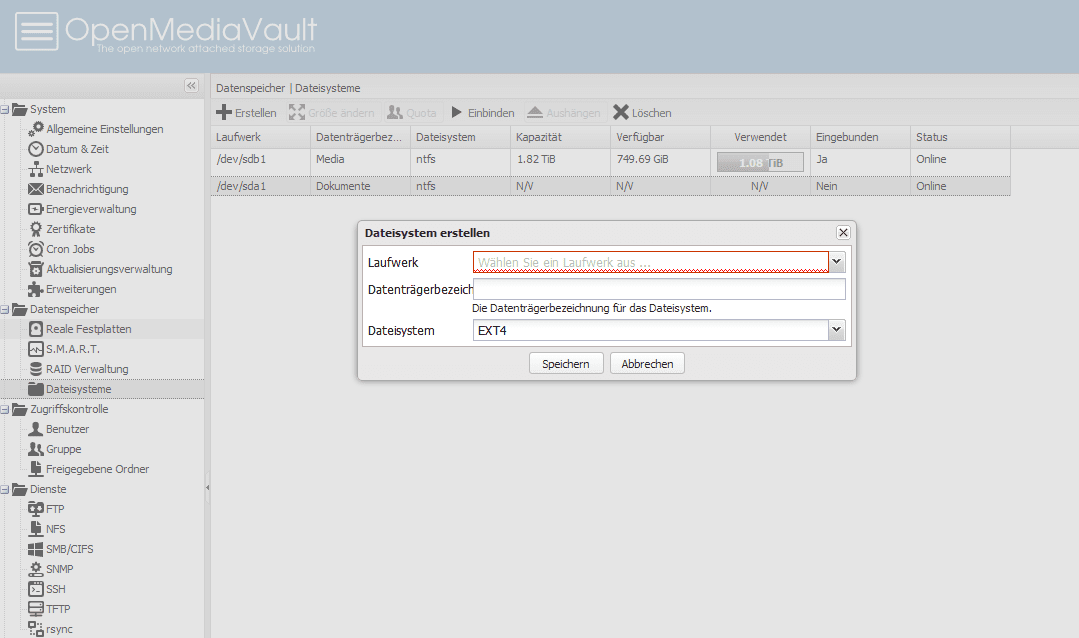The width and height of the screenshot is (1079, 638).
Task: Open Datum & Zeit clock icon
Action: (x=36, y=149)
